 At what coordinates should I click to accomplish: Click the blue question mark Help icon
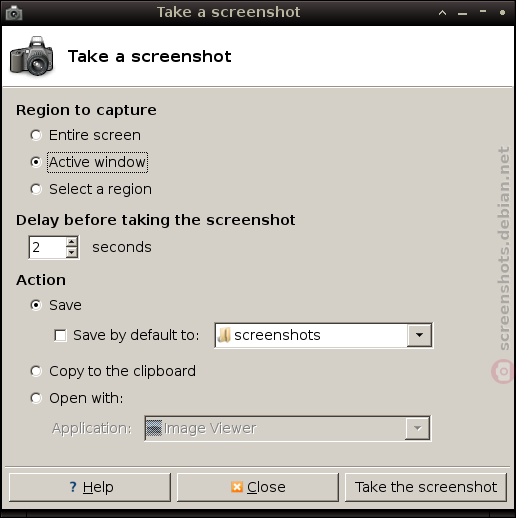(73, 487)
